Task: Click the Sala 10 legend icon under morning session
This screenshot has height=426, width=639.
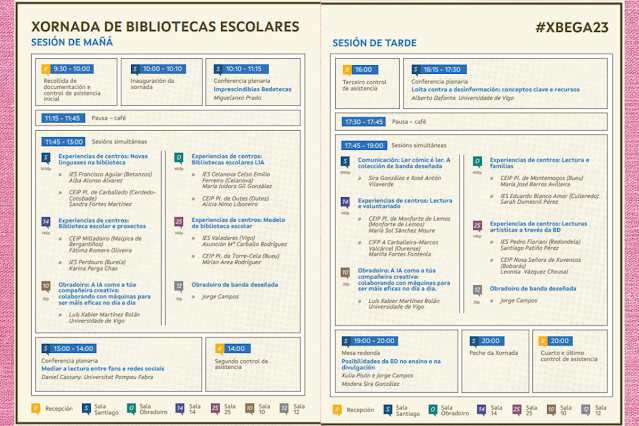Action: pyautogui.click(x=249, y=408)
